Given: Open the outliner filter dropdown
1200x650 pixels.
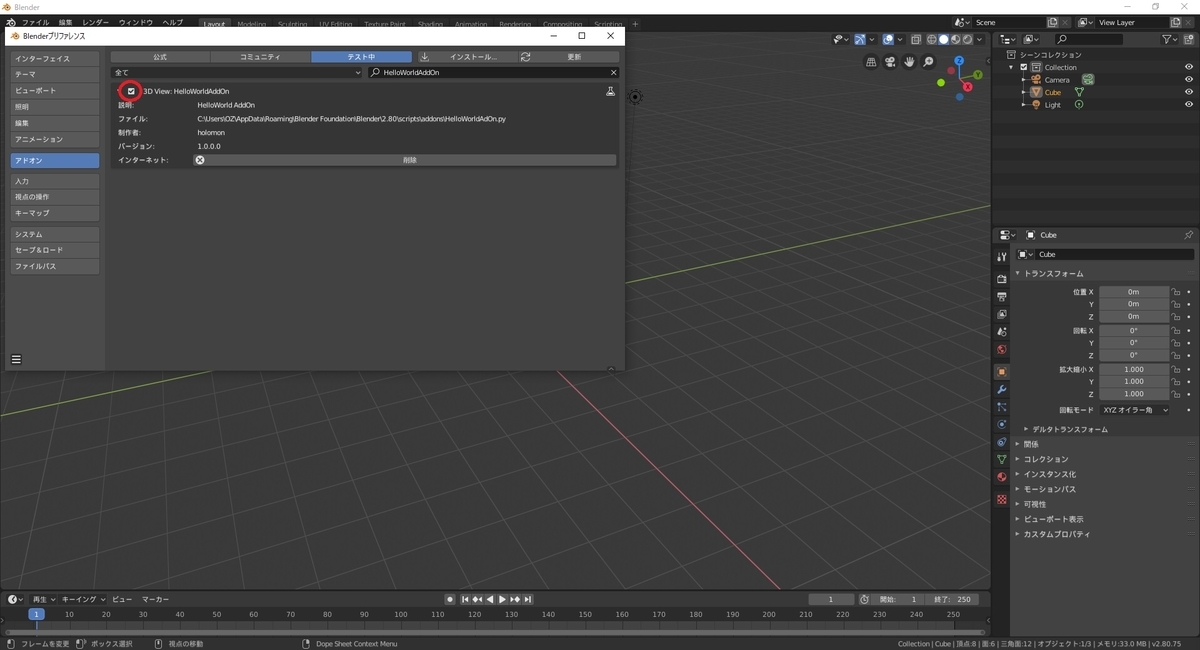Looking at the screenshot, I should [1171, 39].
